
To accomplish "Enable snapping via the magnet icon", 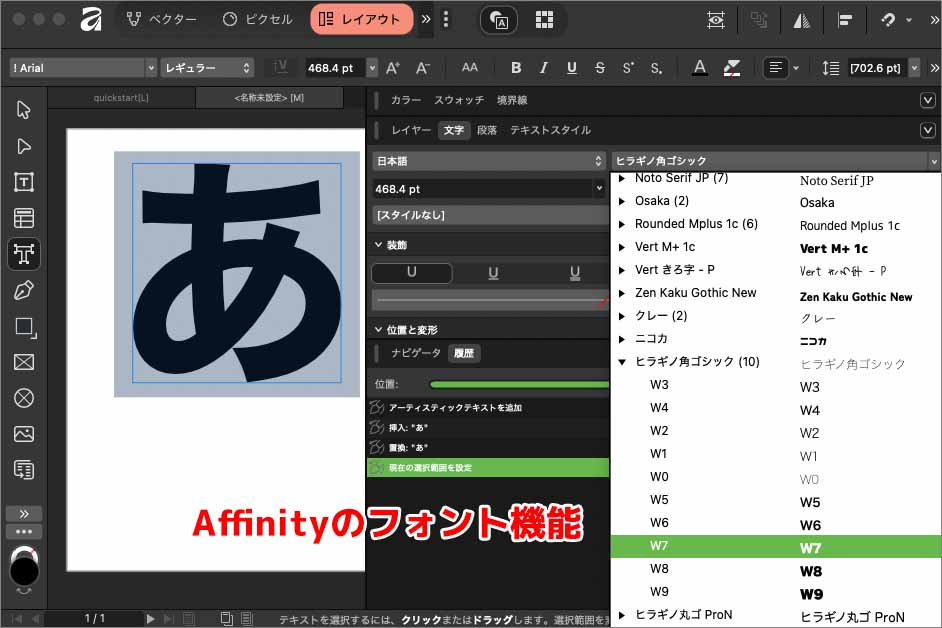I will 888,19.
